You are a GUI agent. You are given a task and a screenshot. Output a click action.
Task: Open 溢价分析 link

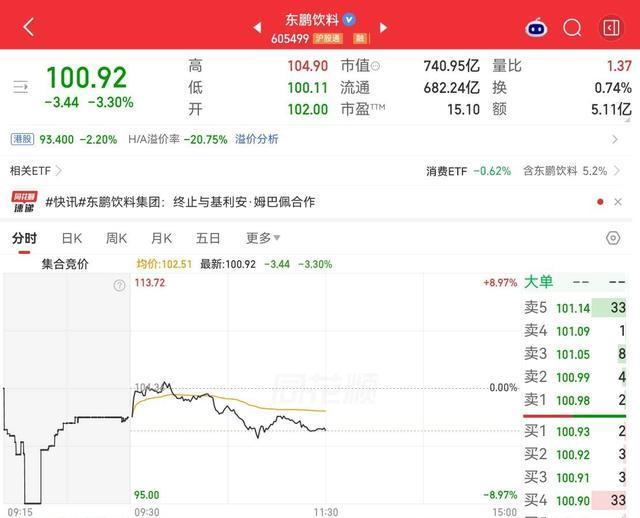pyautogui.click(x=256, y=139)
